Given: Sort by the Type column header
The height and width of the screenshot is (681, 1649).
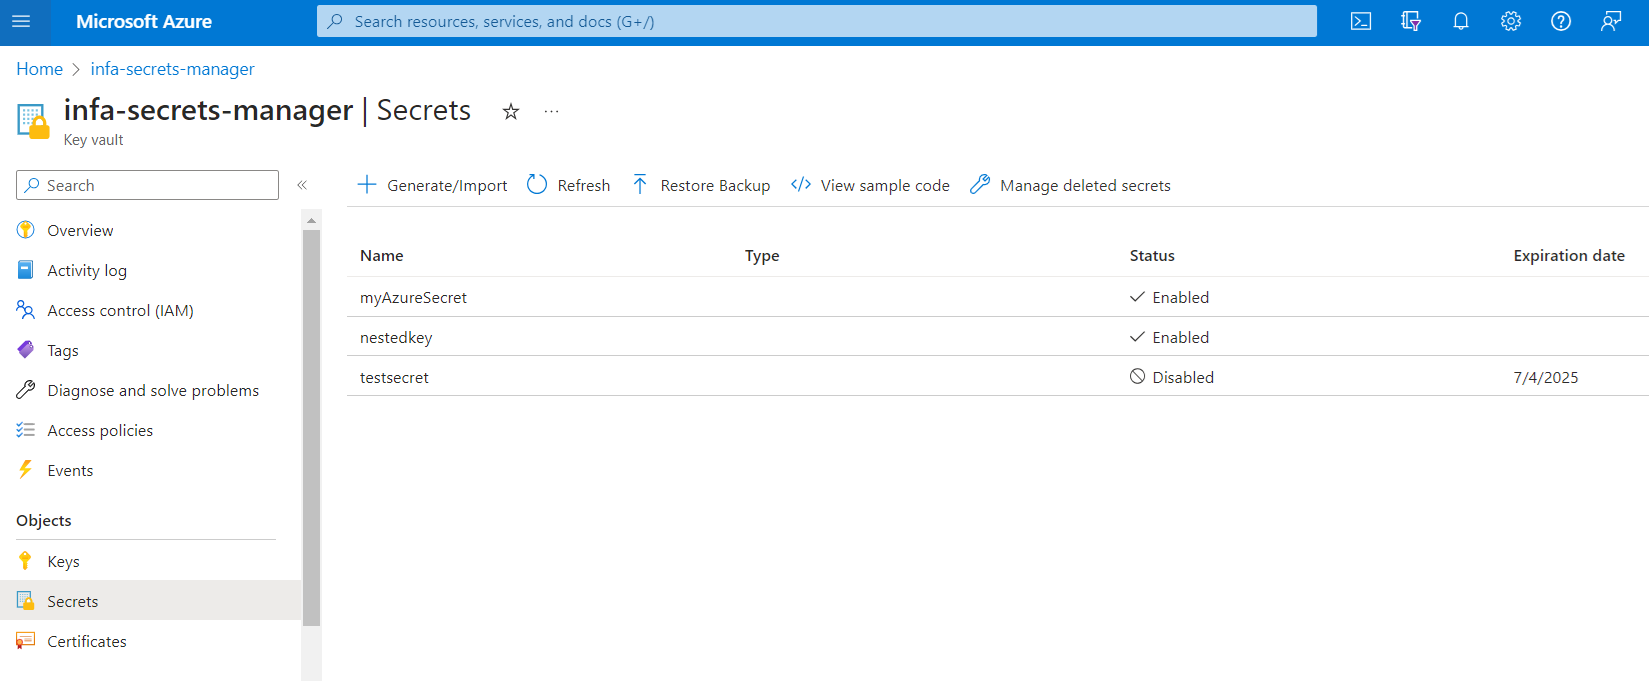Looking at the screenshot, I should coord(762,256).
